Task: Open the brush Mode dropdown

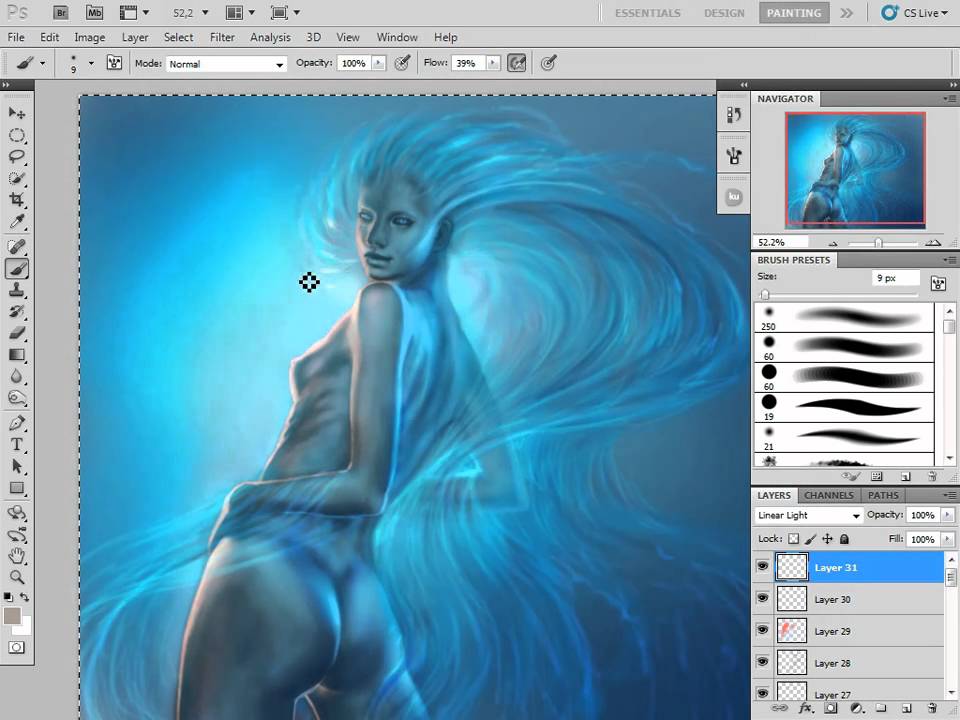Action: [226, 64]
